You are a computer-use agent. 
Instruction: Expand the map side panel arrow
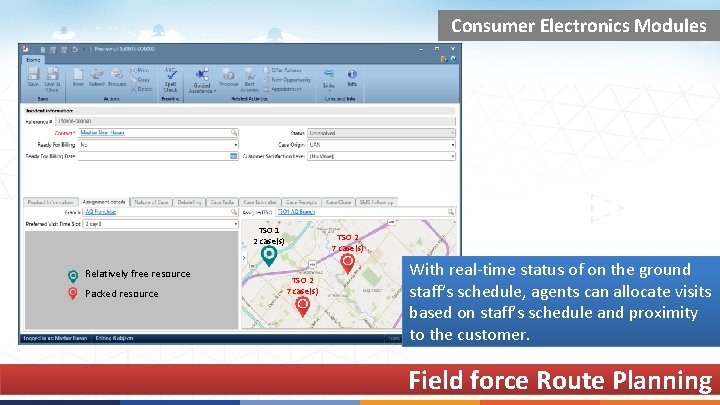click(244, 258)
